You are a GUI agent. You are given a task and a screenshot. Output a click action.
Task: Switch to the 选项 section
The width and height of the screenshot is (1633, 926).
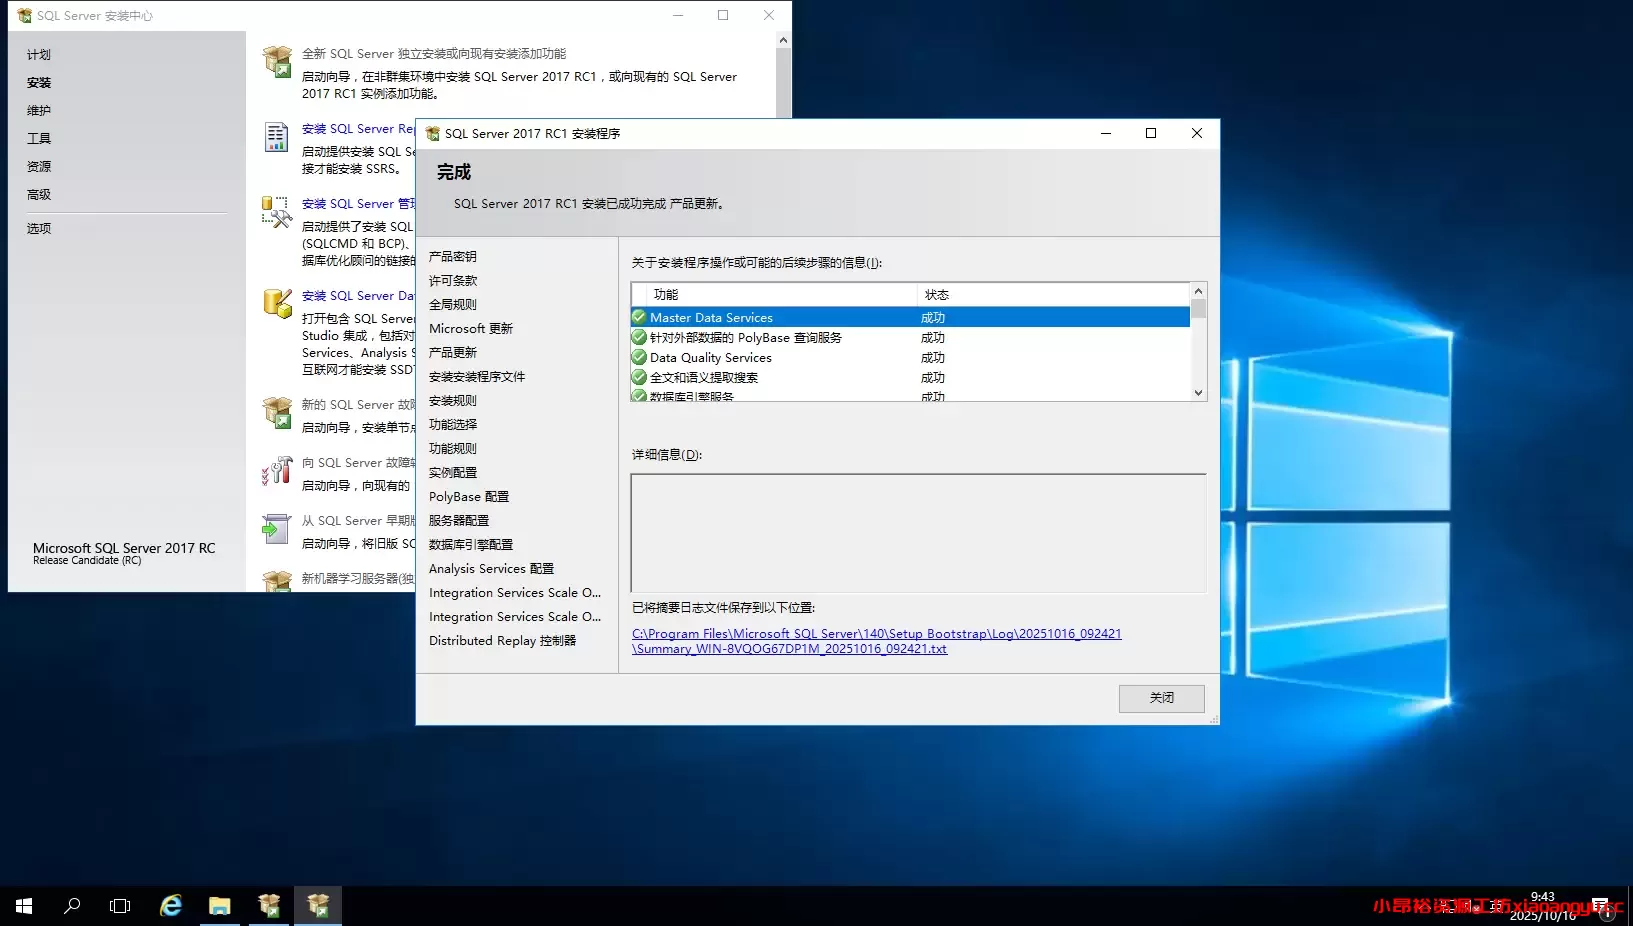point(40,228)
